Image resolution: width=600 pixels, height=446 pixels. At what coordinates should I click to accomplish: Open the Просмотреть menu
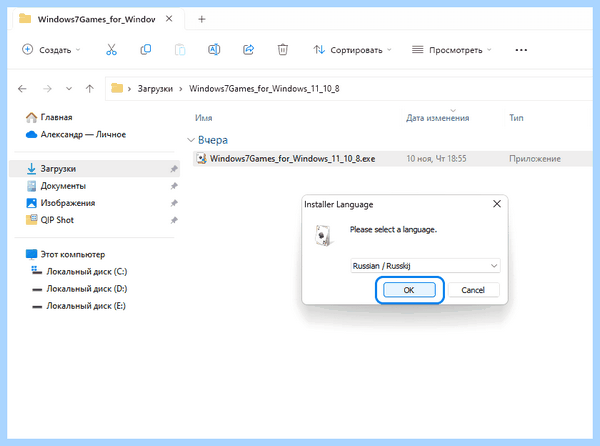[x=452, y=50]
